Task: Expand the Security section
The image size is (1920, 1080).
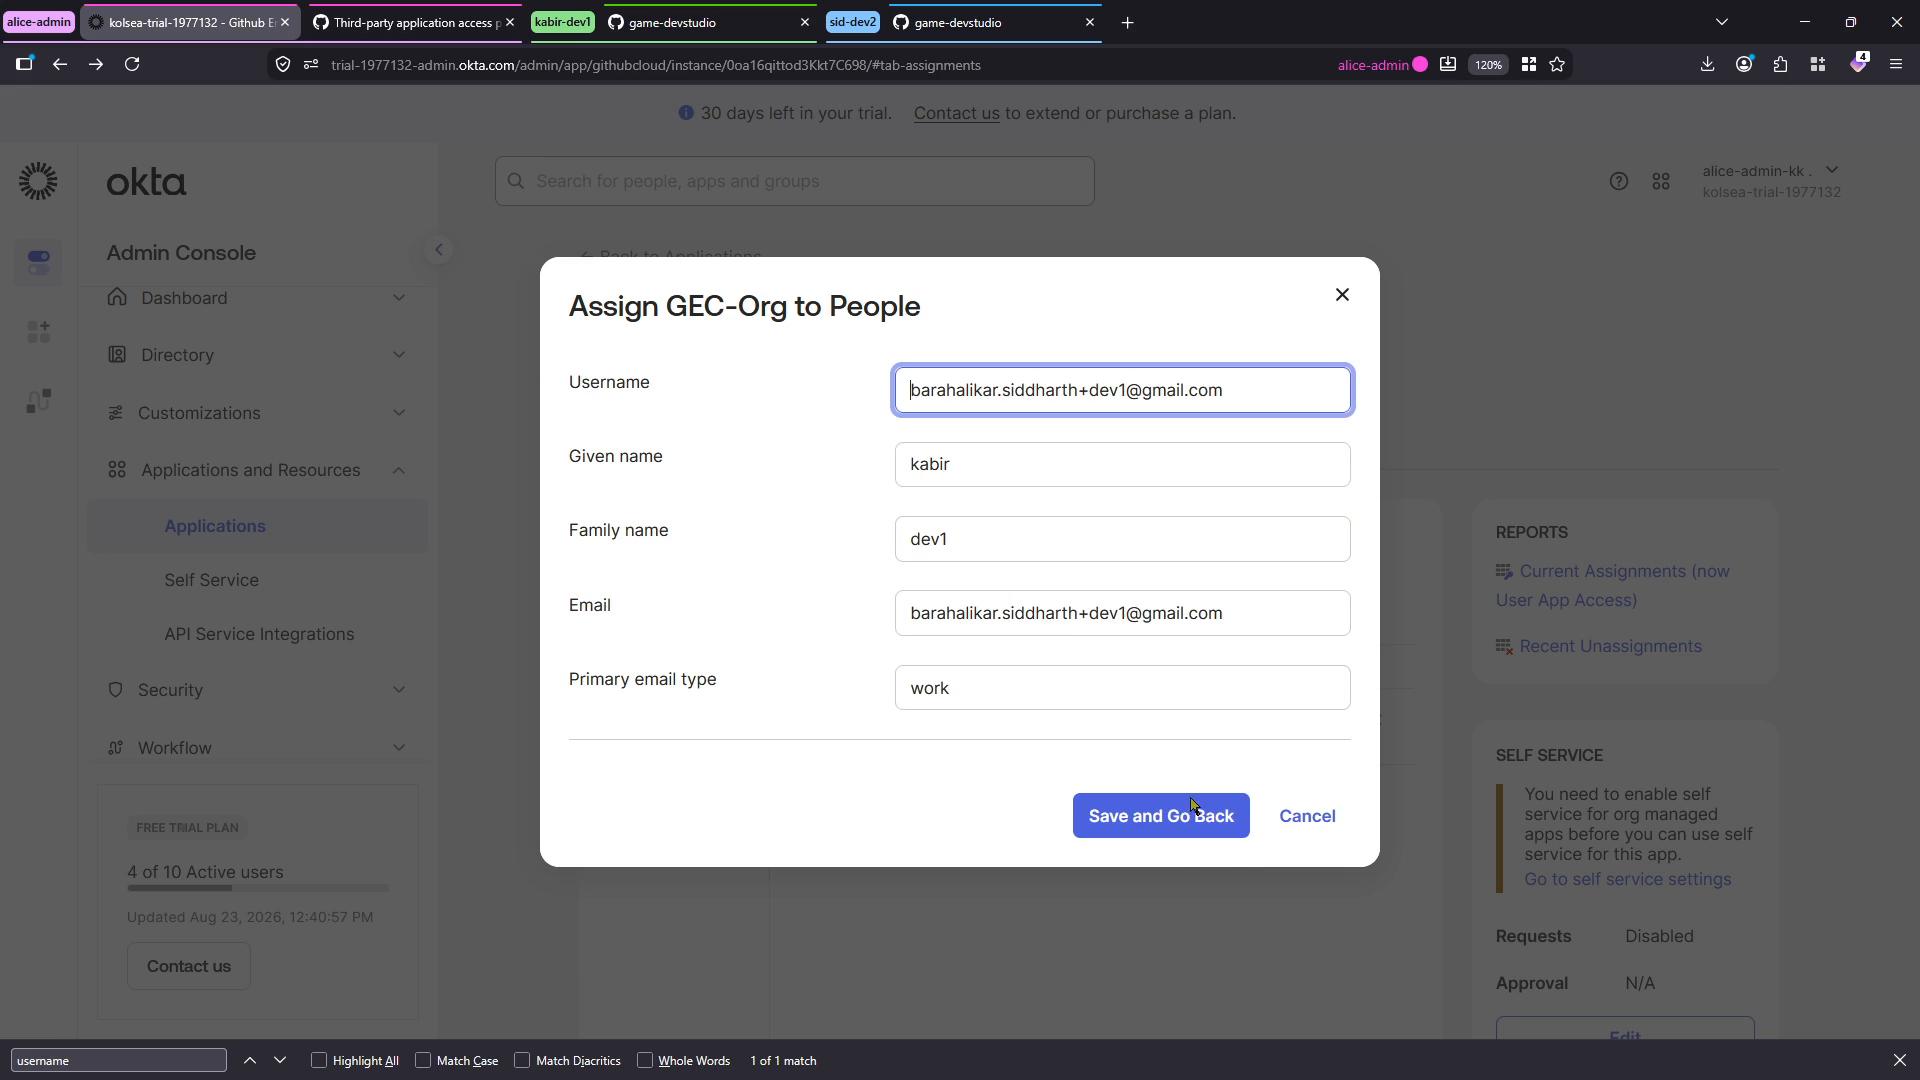Action: 258,690
